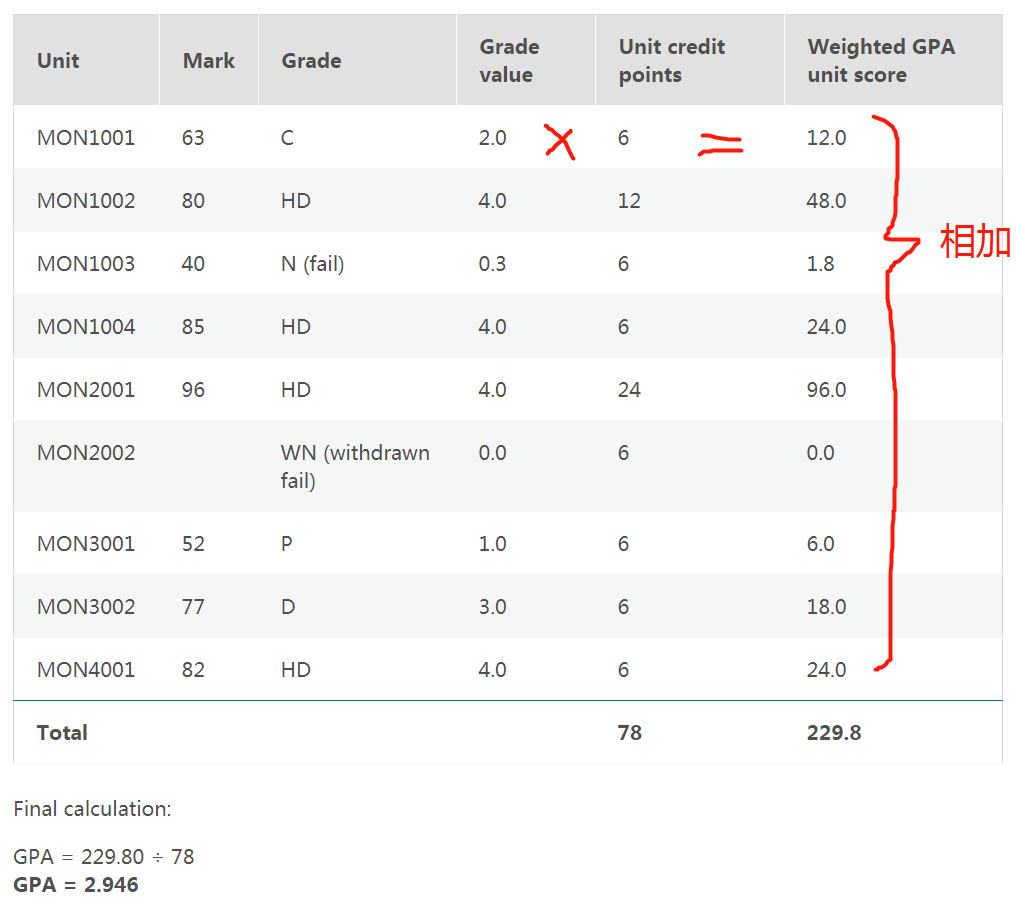The width and height of the screenshot is (1016, 906).
Task: Click mark 77 in MON3002 row
Action: coord(193,607)
